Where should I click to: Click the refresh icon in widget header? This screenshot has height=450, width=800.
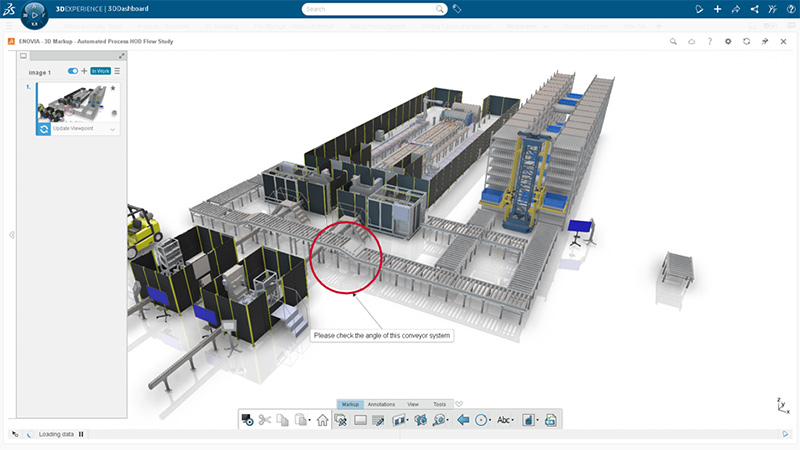(746, 41)
